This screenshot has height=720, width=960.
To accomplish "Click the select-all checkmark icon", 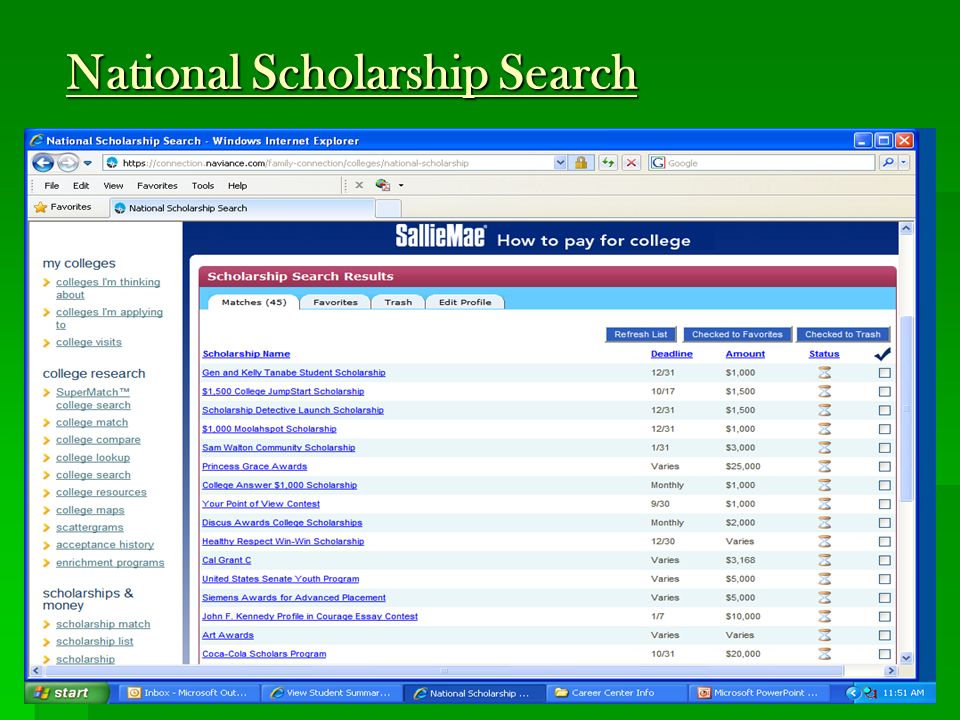I will 882,353.
